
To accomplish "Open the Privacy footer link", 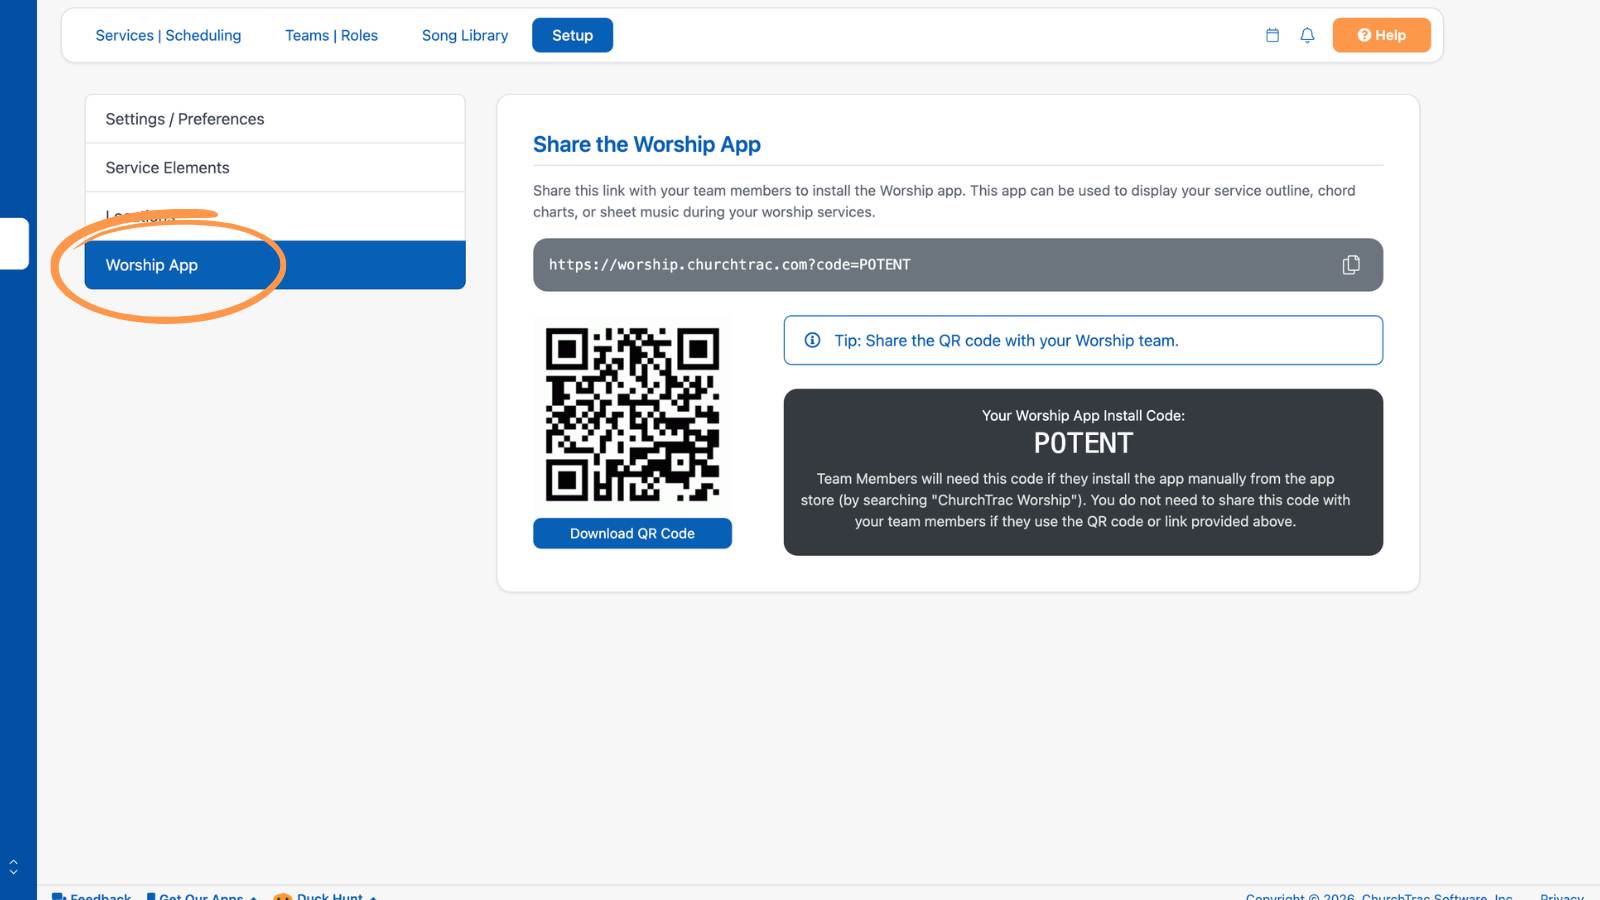I will tap(1562, 895).
